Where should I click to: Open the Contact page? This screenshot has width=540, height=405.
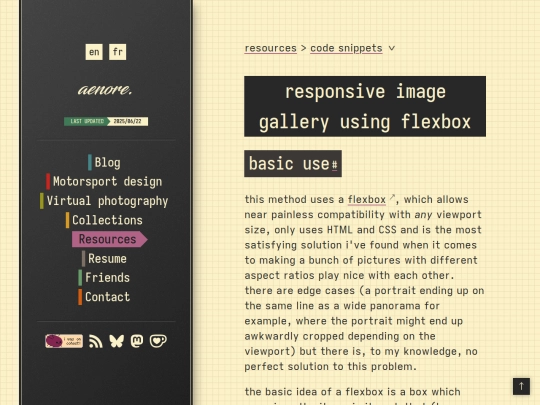coord(104,297)
